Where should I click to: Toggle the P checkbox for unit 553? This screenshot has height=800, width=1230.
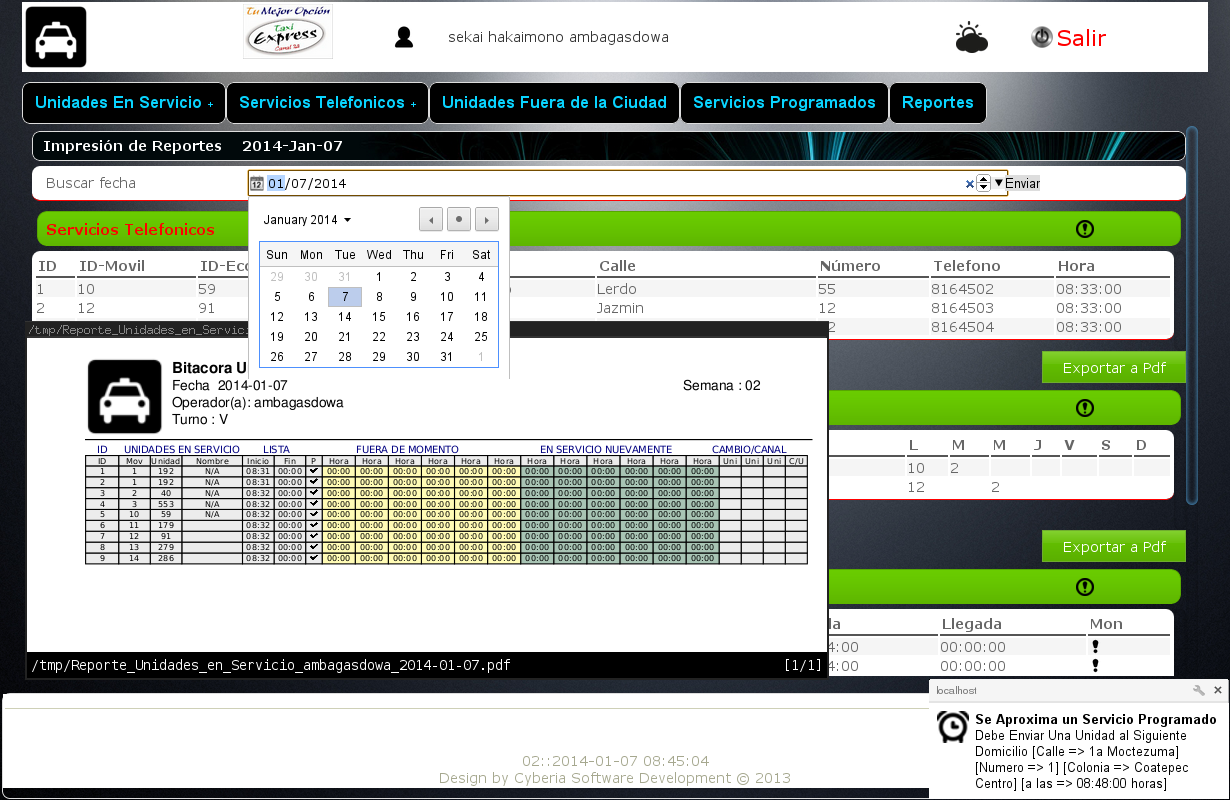click(x=313, y=502)
